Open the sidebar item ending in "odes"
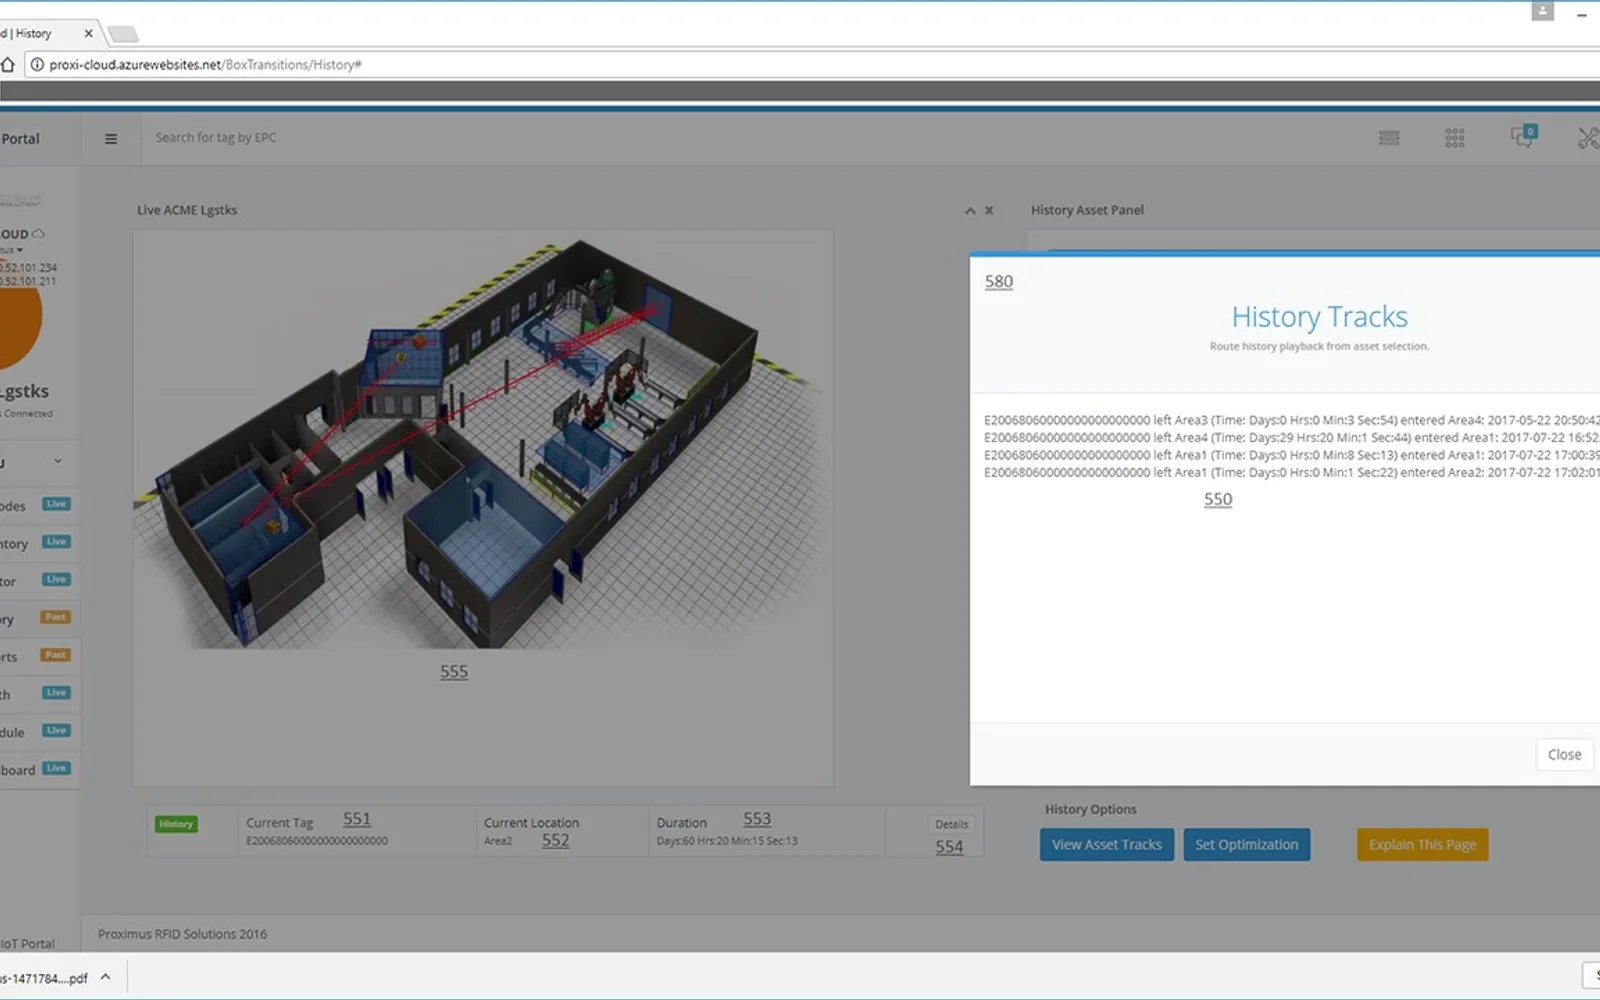 click(35, 505)
